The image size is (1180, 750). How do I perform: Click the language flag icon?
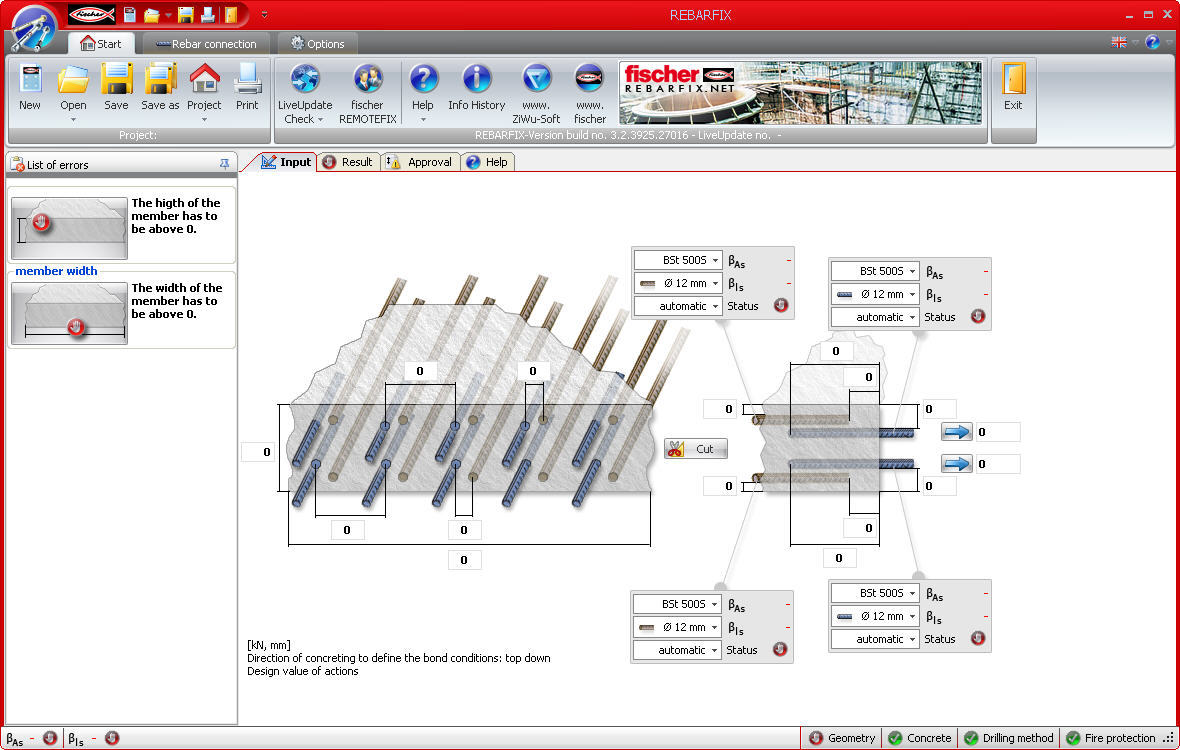point(1119,42)
